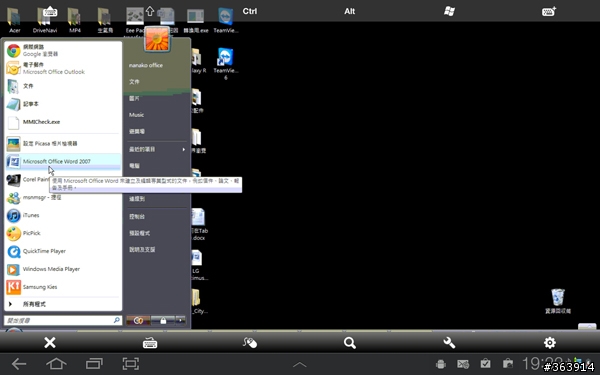The image size is (600, 375).
Task: Open the wrench tools icon
Action: [x=449, y=342]
